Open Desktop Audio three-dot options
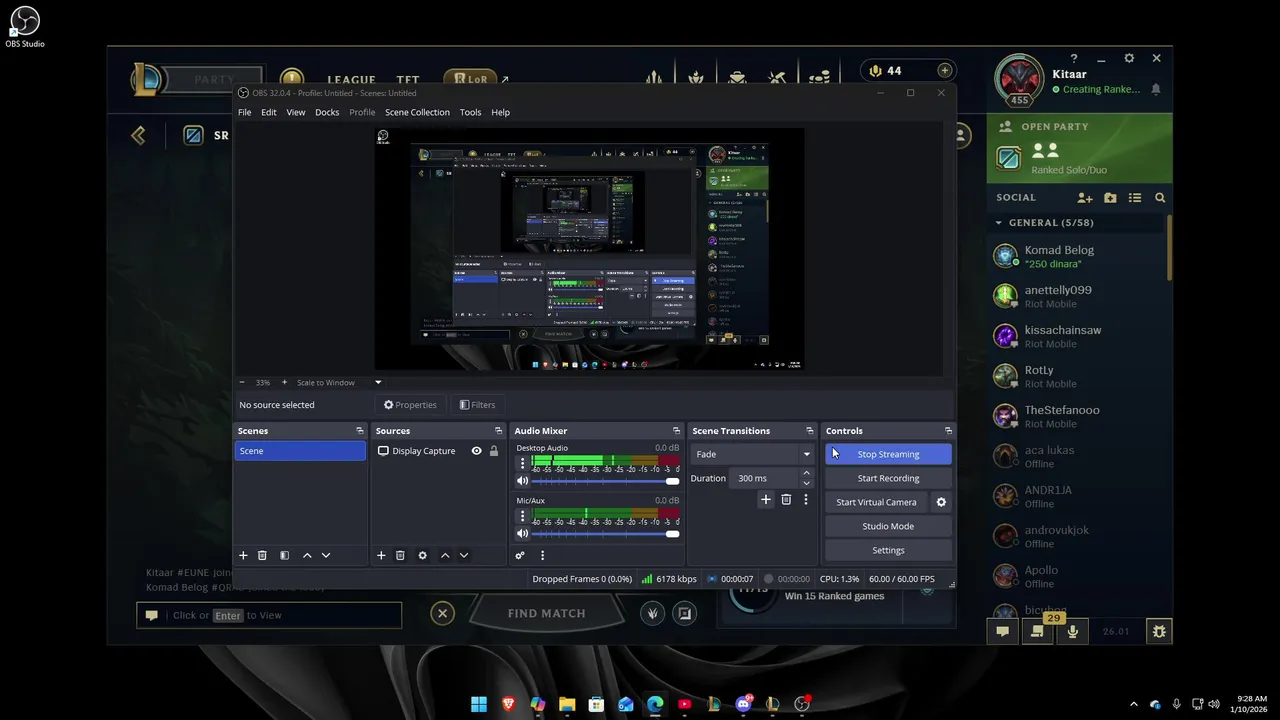 click(x=522, y=463)
